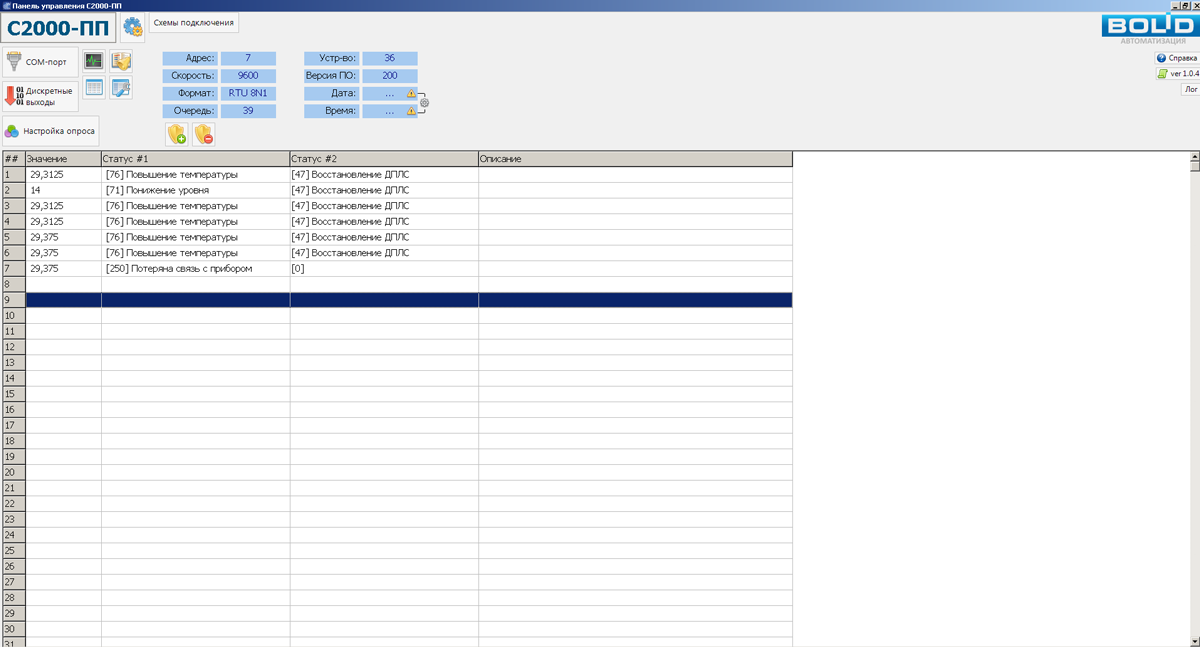Open the Справка help button

1177,58
